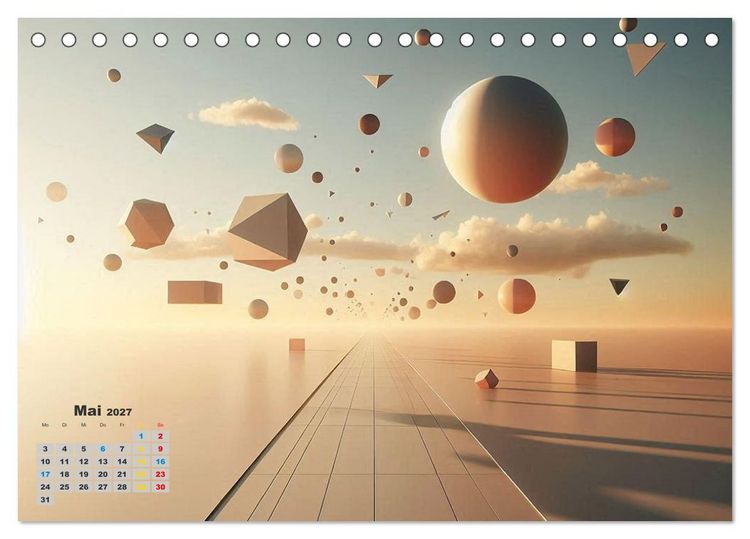Pick date 26 in the calendar
This screenshot has width=750, height=539.
[84, 487]
